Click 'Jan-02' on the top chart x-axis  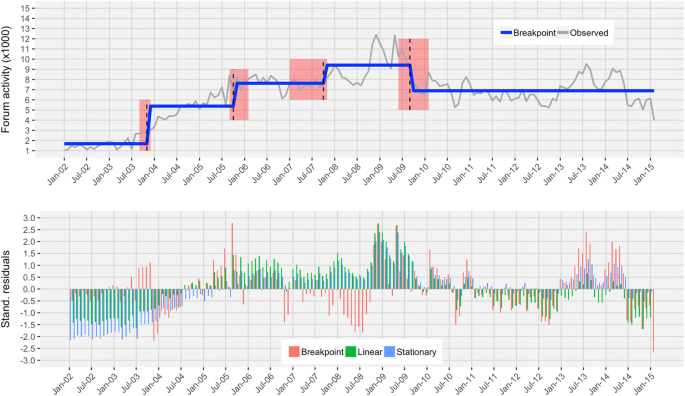58,174
